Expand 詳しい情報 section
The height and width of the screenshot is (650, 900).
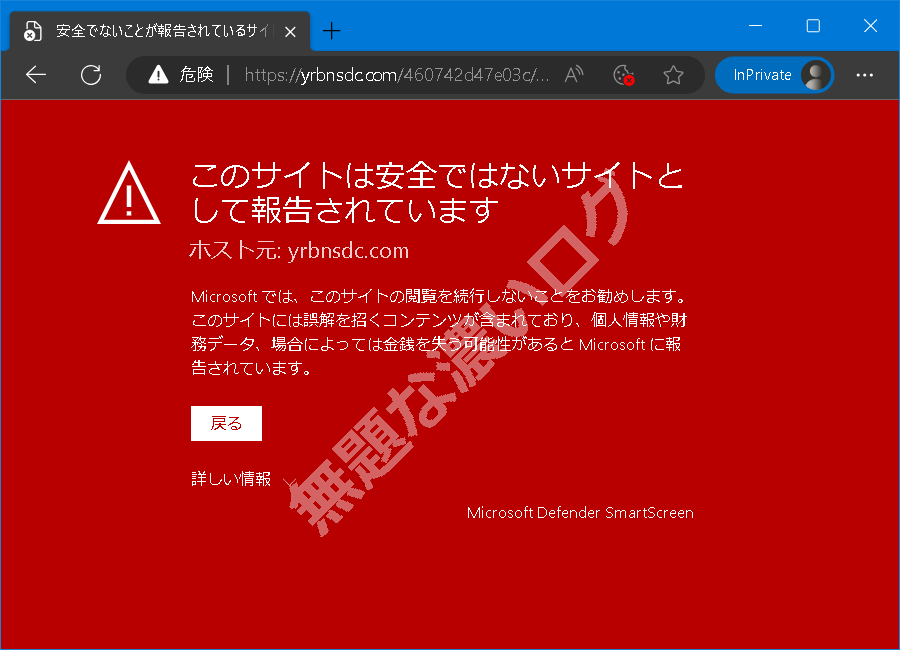(243, 479)
